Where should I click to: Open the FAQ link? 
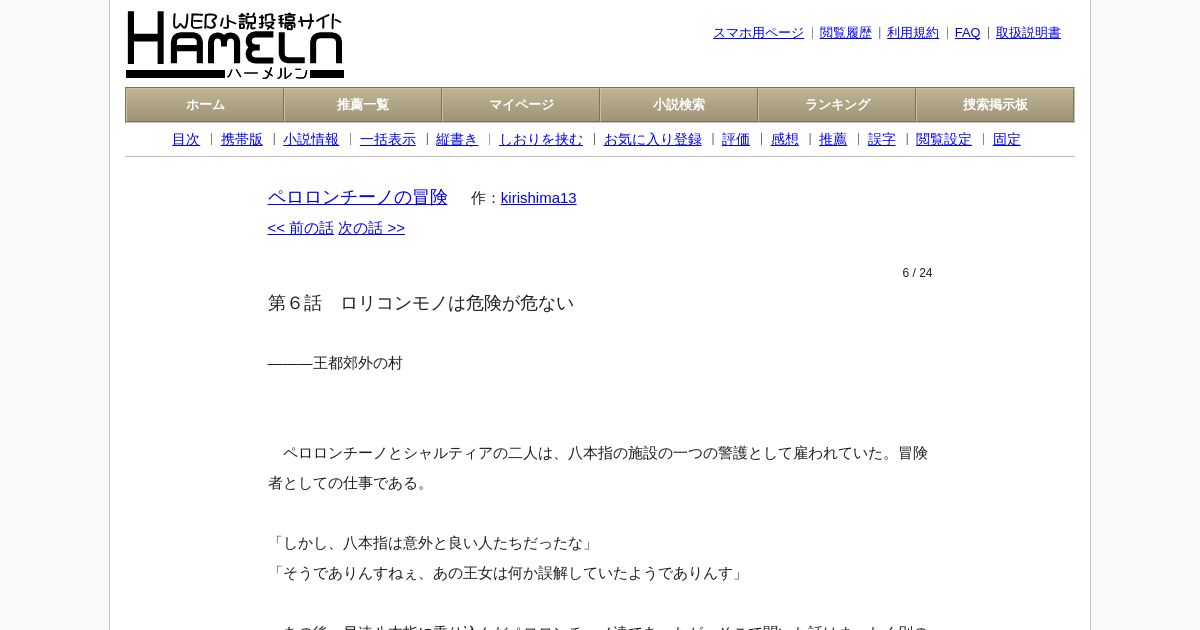point(968,33)
